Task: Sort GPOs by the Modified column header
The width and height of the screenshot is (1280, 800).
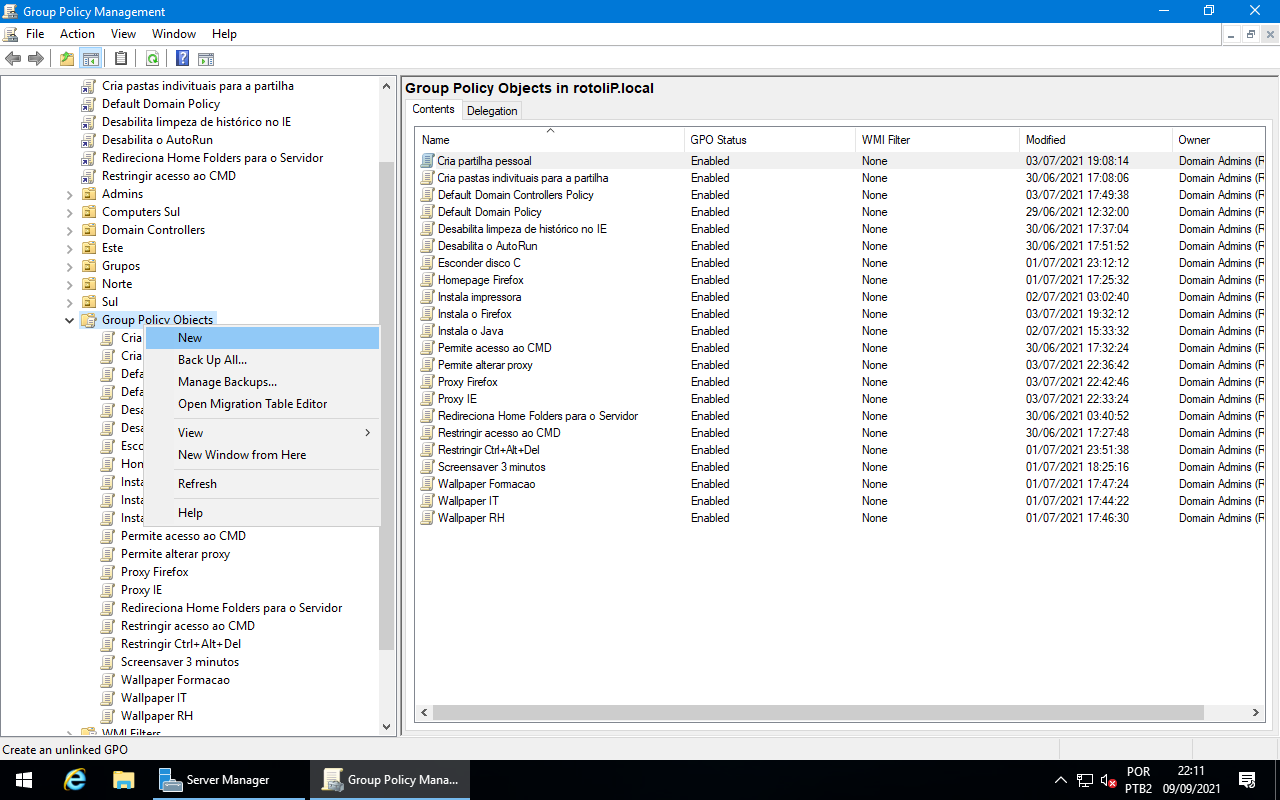Action: pos(1044,139)
